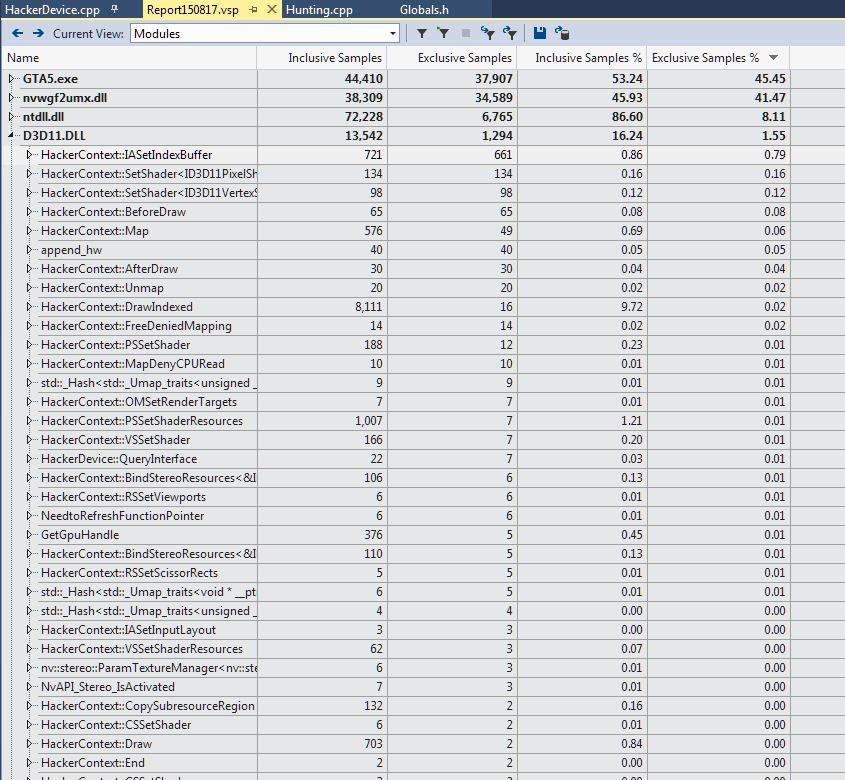Screen dimensions: 845x780
Task: Toggle pin on Report150817.vsp tab
Action: pyautogui.click(x=254, y=9)
